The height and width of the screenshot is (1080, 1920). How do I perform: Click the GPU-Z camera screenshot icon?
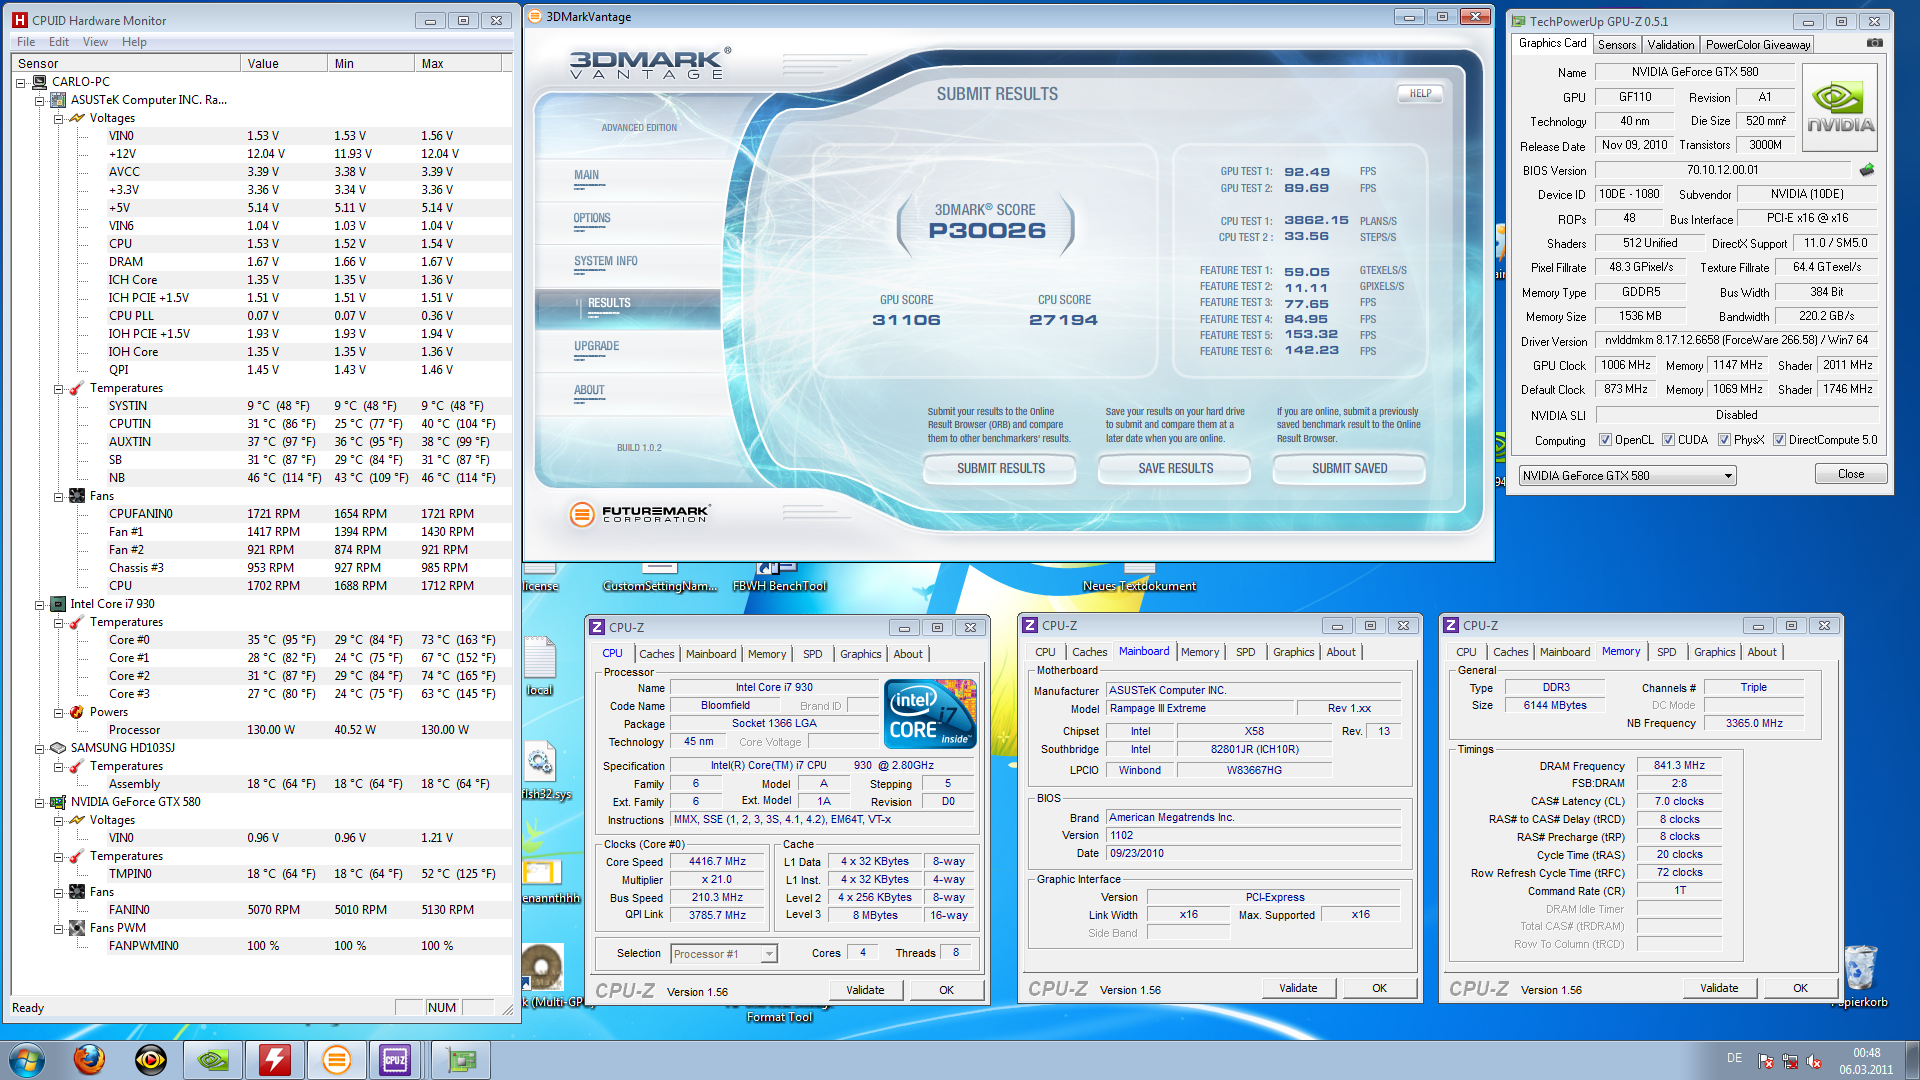click(x=1875, y=43)
